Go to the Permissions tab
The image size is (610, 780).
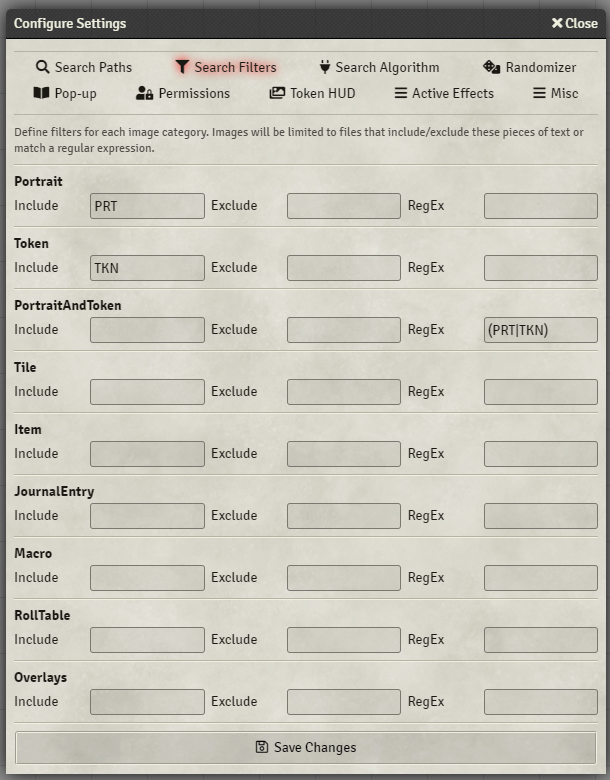183,93
